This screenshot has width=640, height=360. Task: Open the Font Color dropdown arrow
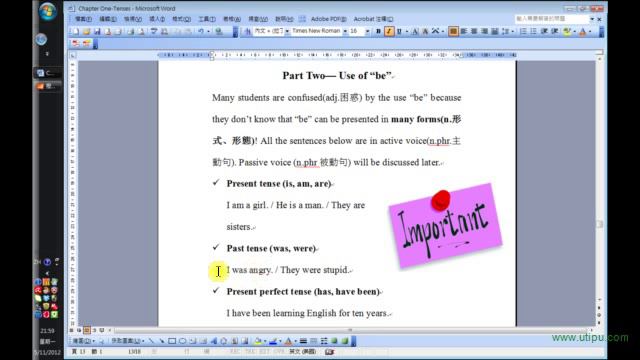tap(590, 31)
